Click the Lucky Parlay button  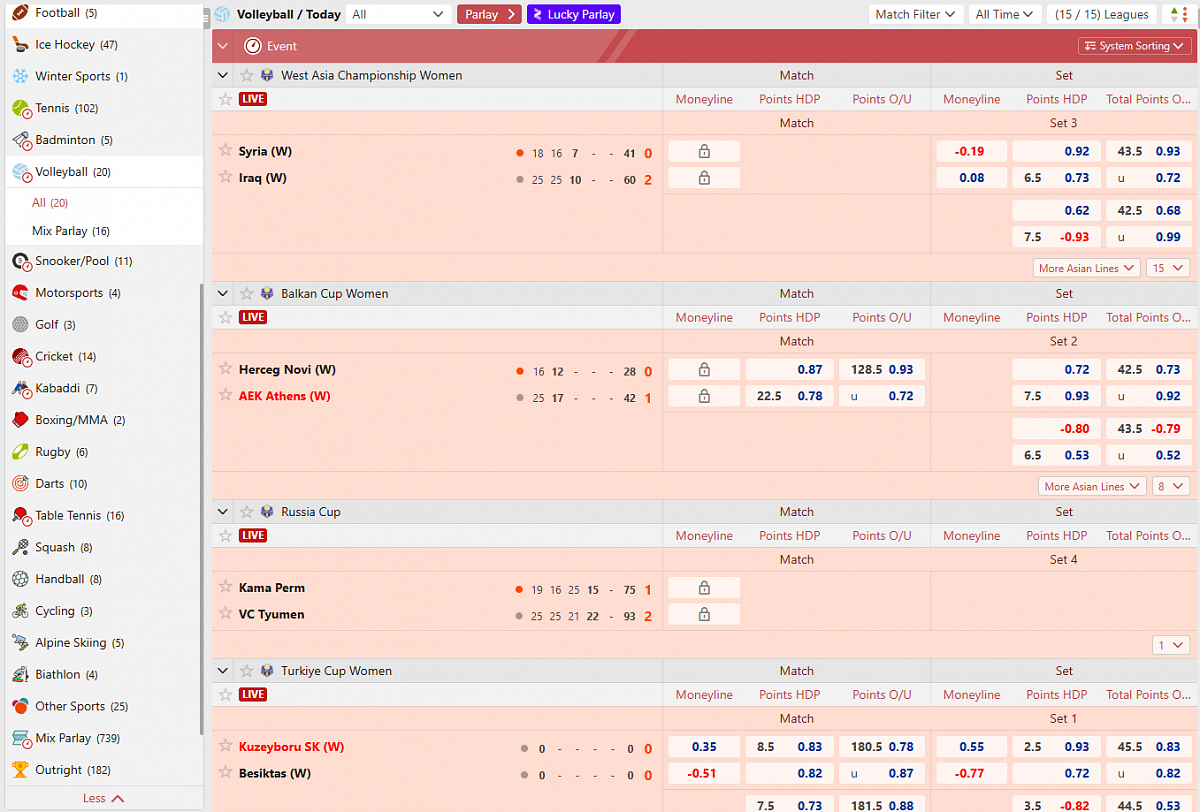pyautogui.click(x=573, y=14)
